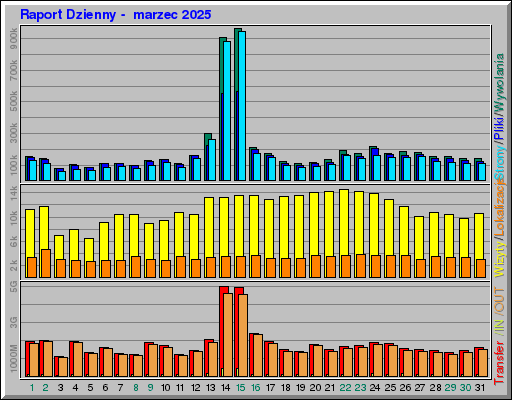Click the day '5' label on the bottom axis
512x400 pixels.
[x=90, y=388]
